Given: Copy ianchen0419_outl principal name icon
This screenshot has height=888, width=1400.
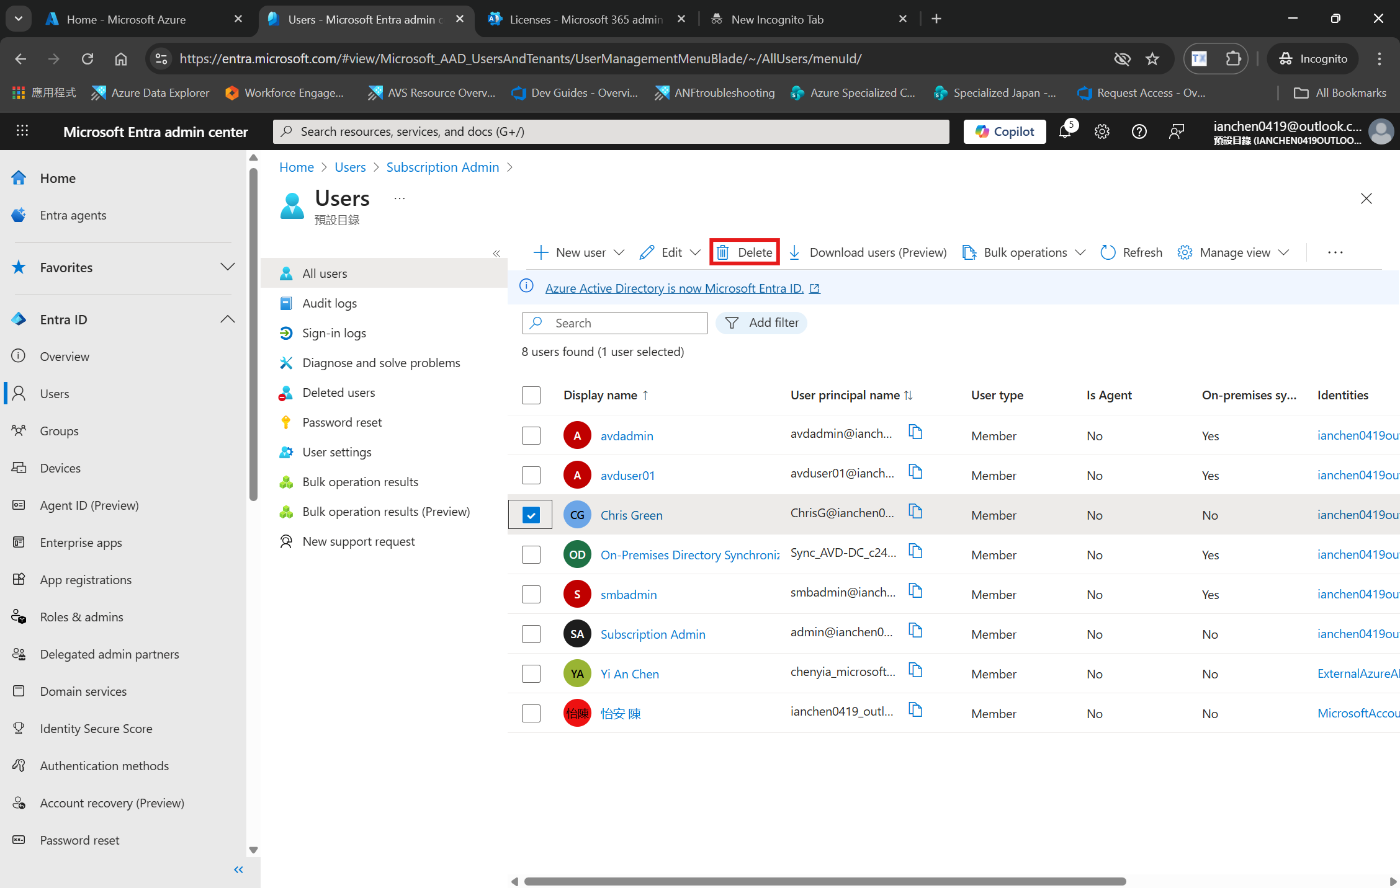Looking at the screenshot, I should 915,710.
